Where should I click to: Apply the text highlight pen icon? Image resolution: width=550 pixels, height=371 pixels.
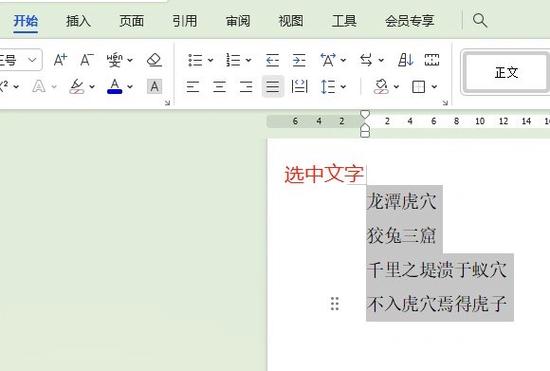pos(77,86)
